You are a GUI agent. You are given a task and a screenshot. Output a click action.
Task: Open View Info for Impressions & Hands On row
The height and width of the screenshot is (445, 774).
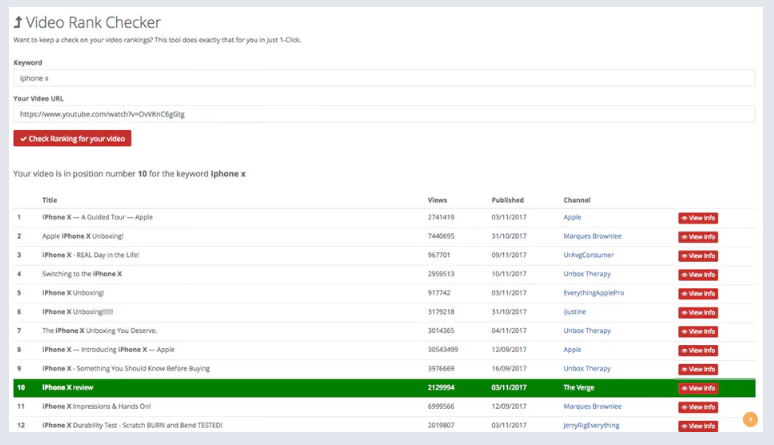click(x=698, y=407)
